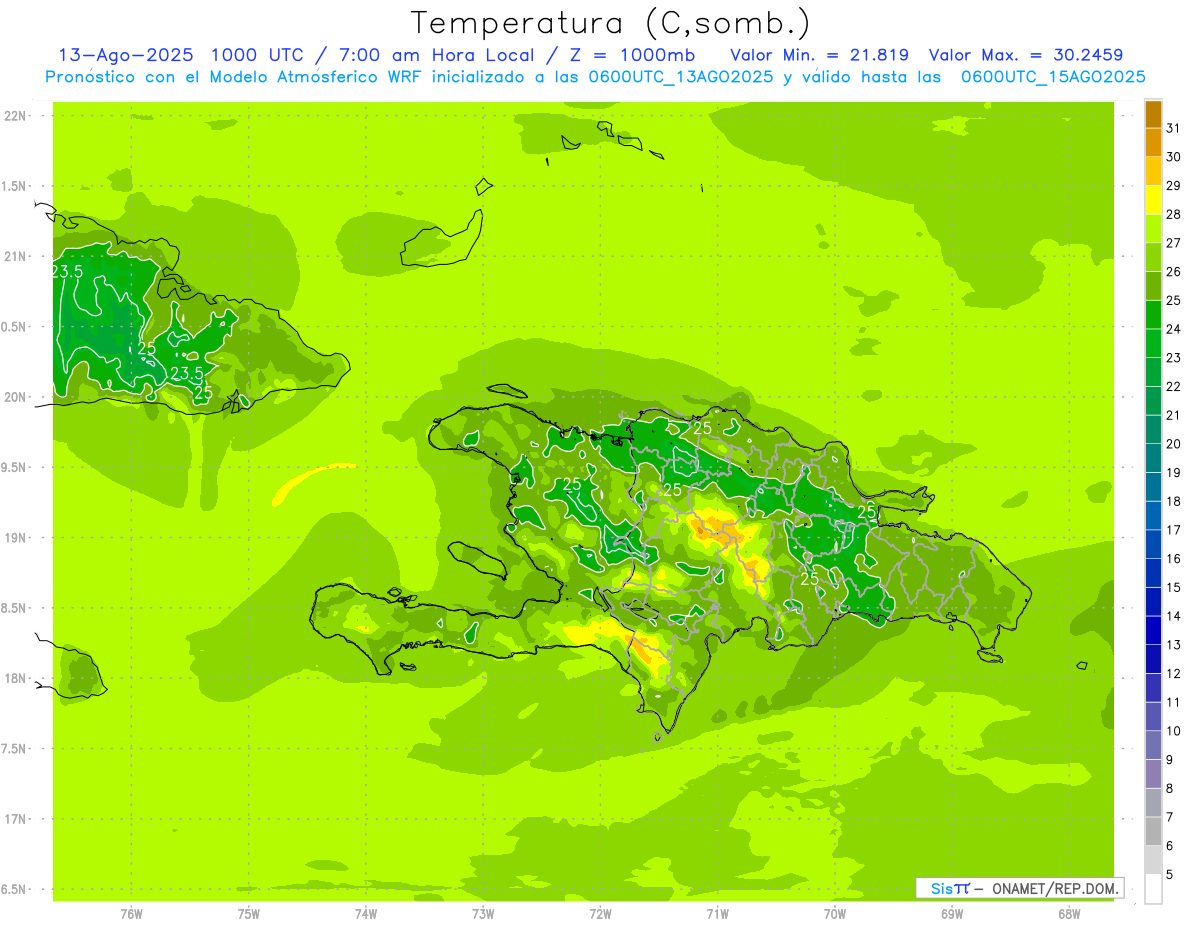Viewport: 1200px width, 927px height.
Task: Pick legend color swatch between 6 and 7
Action: click(1153, 832)
